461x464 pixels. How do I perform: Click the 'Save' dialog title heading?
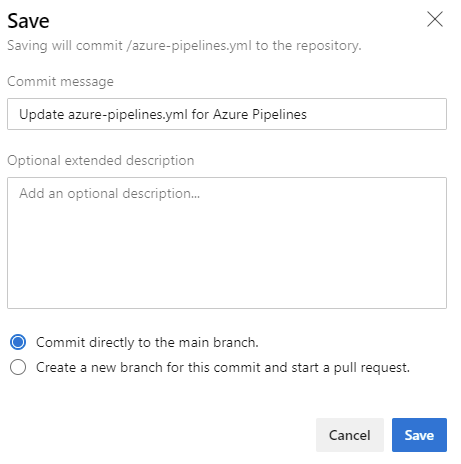tap(28, 21)
